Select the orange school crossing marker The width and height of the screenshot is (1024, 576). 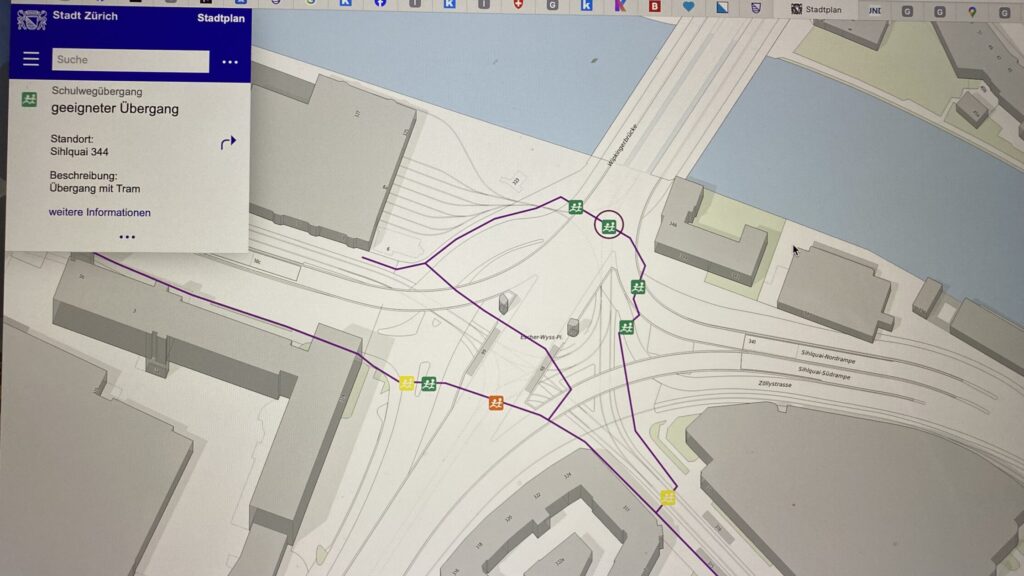tap(496, 403)
